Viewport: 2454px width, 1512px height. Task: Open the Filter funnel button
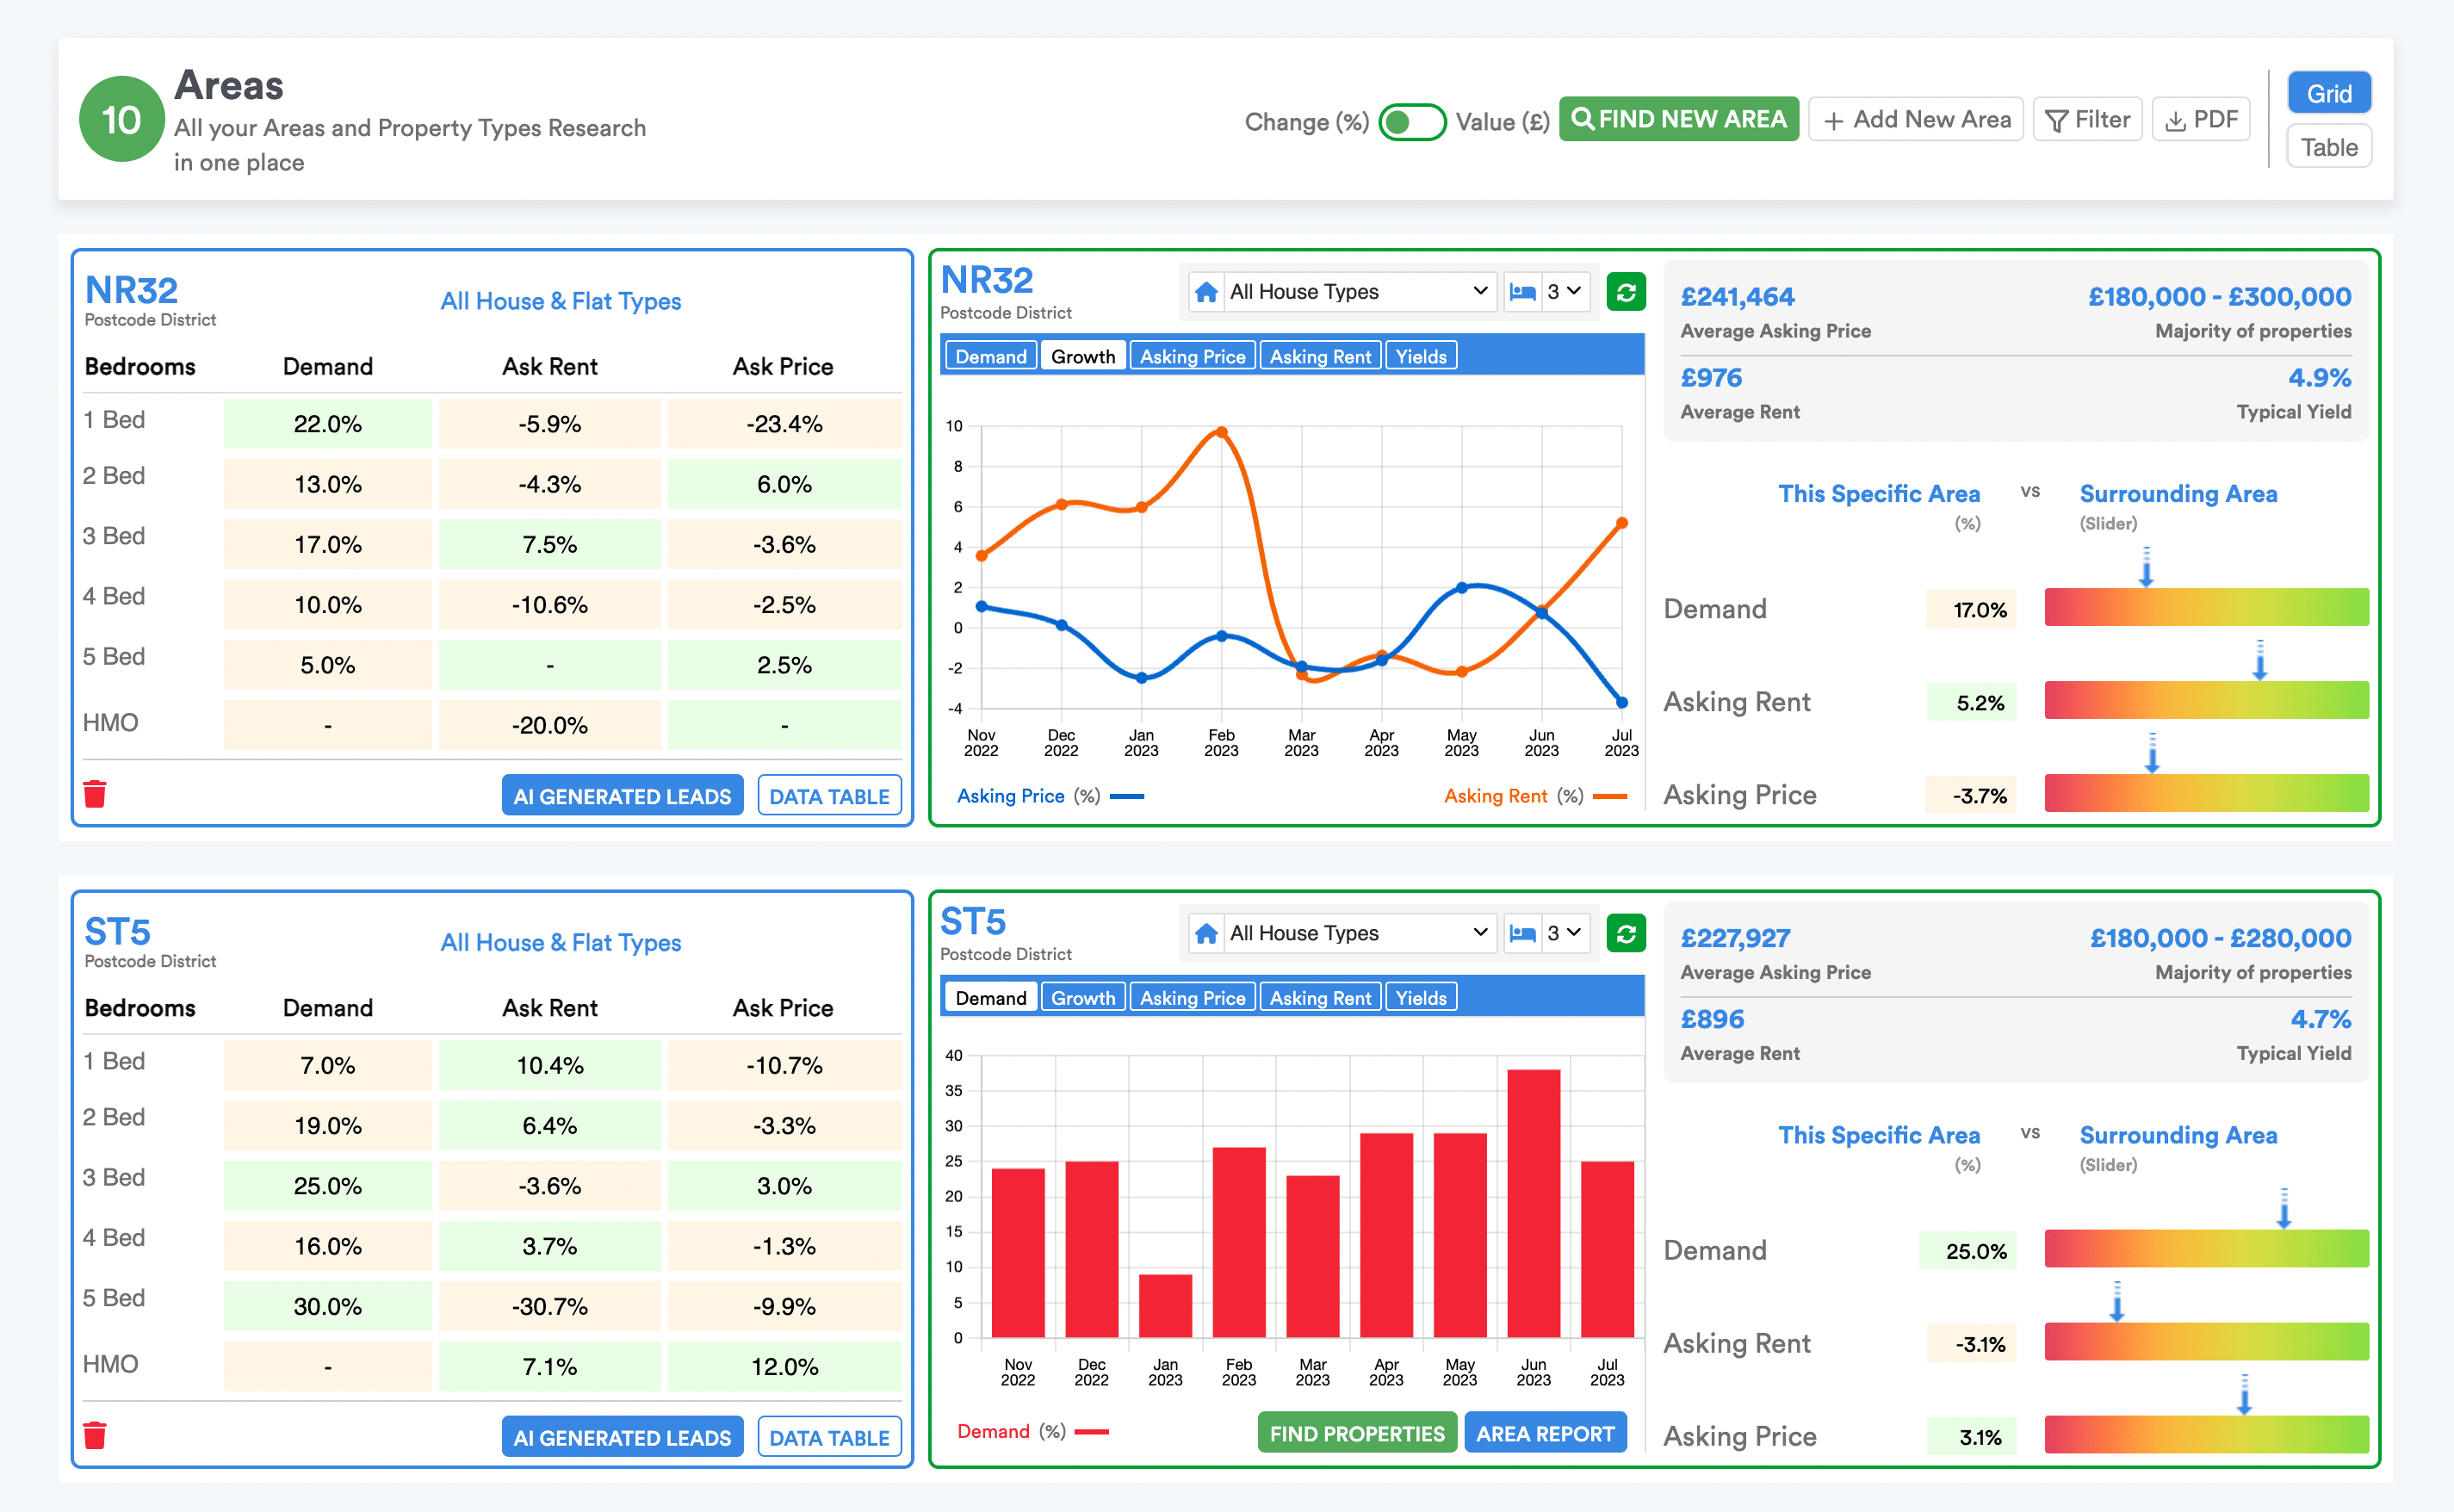click(x=2088, y=120)
